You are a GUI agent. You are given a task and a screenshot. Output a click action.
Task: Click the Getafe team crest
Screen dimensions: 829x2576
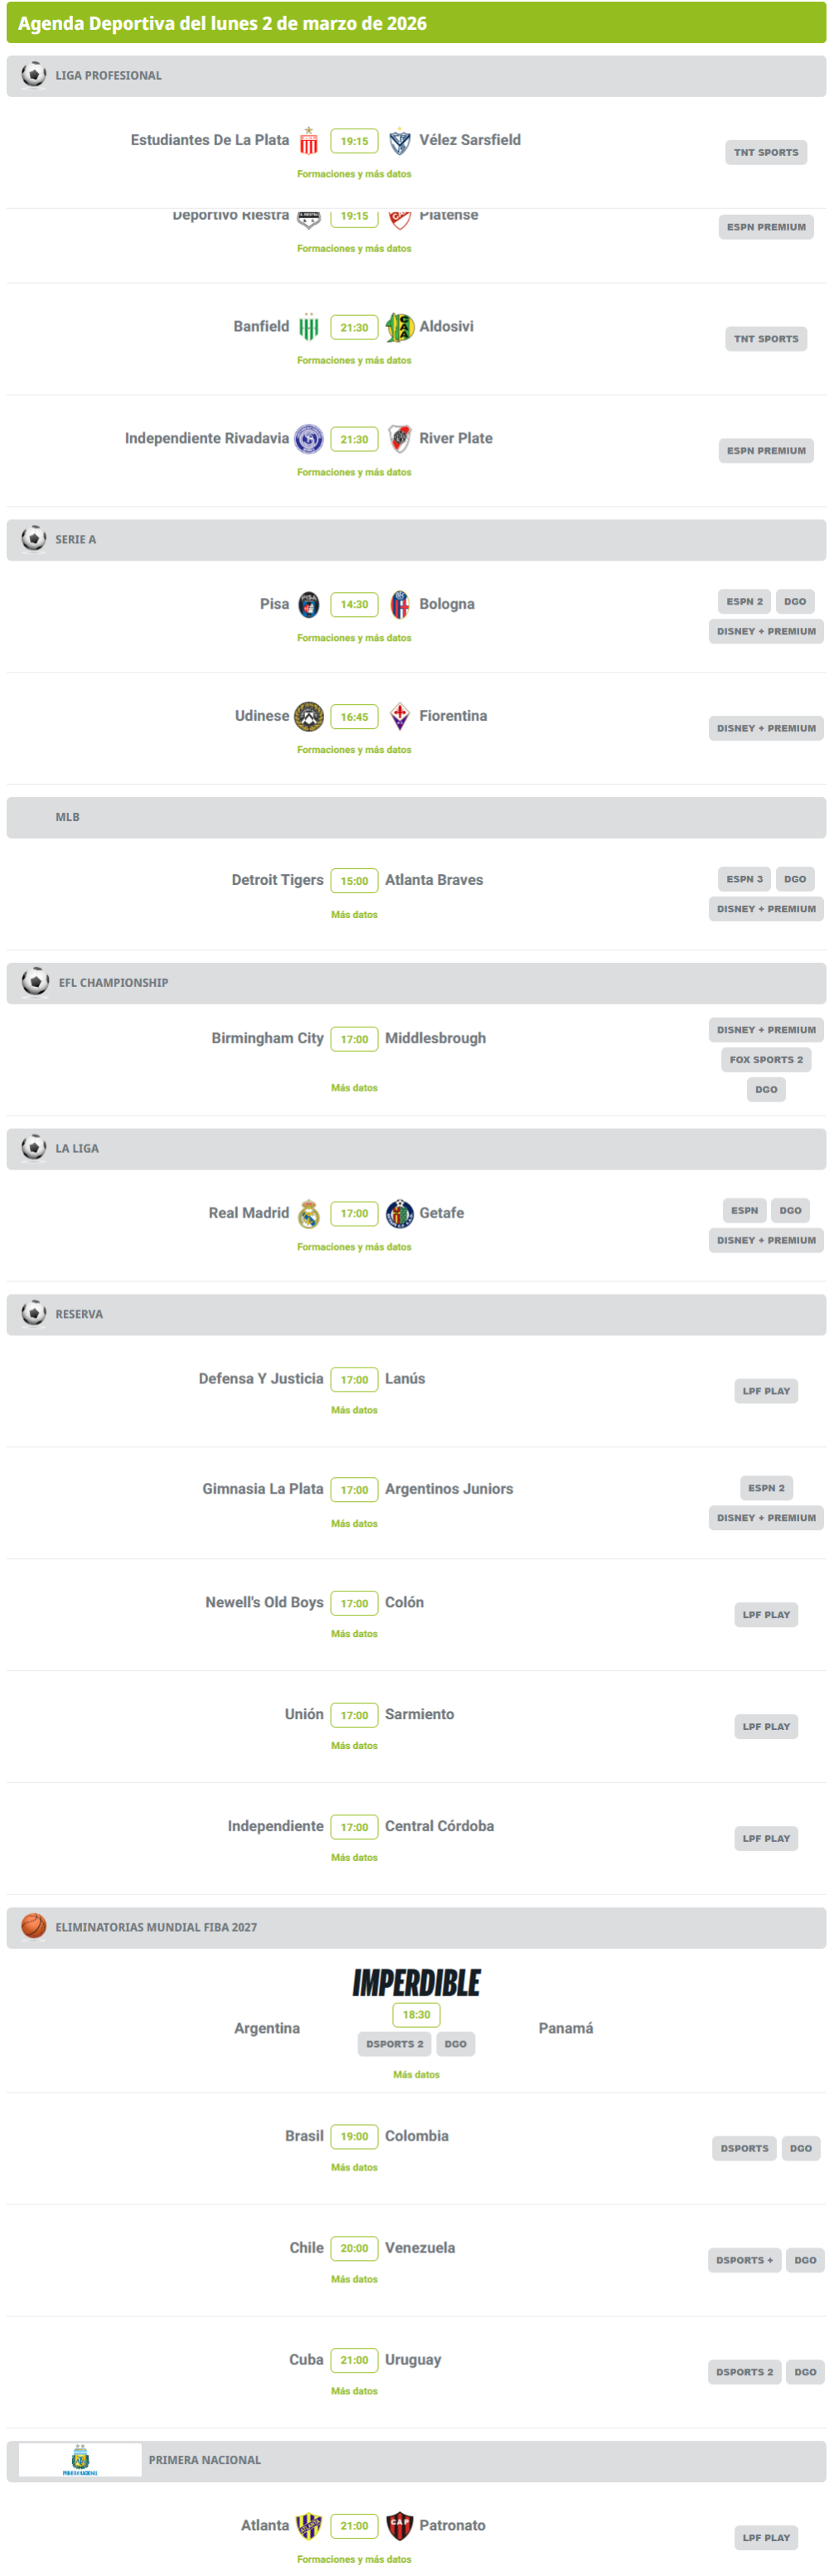pos(400,1213)
